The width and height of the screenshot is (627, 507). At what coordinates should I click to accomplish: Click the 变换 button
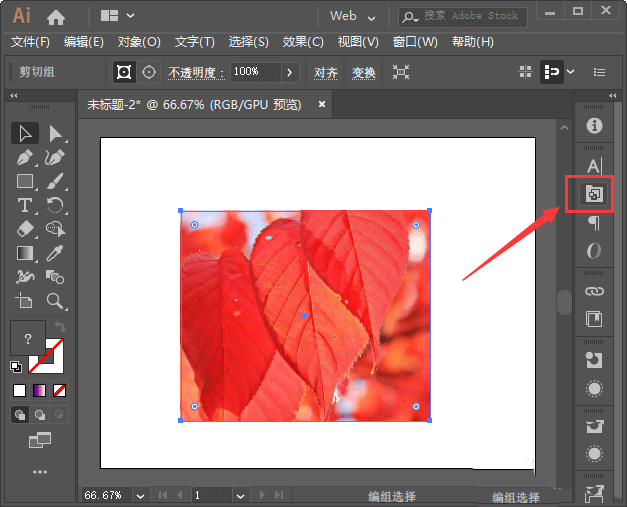click(x=364, y=72)
